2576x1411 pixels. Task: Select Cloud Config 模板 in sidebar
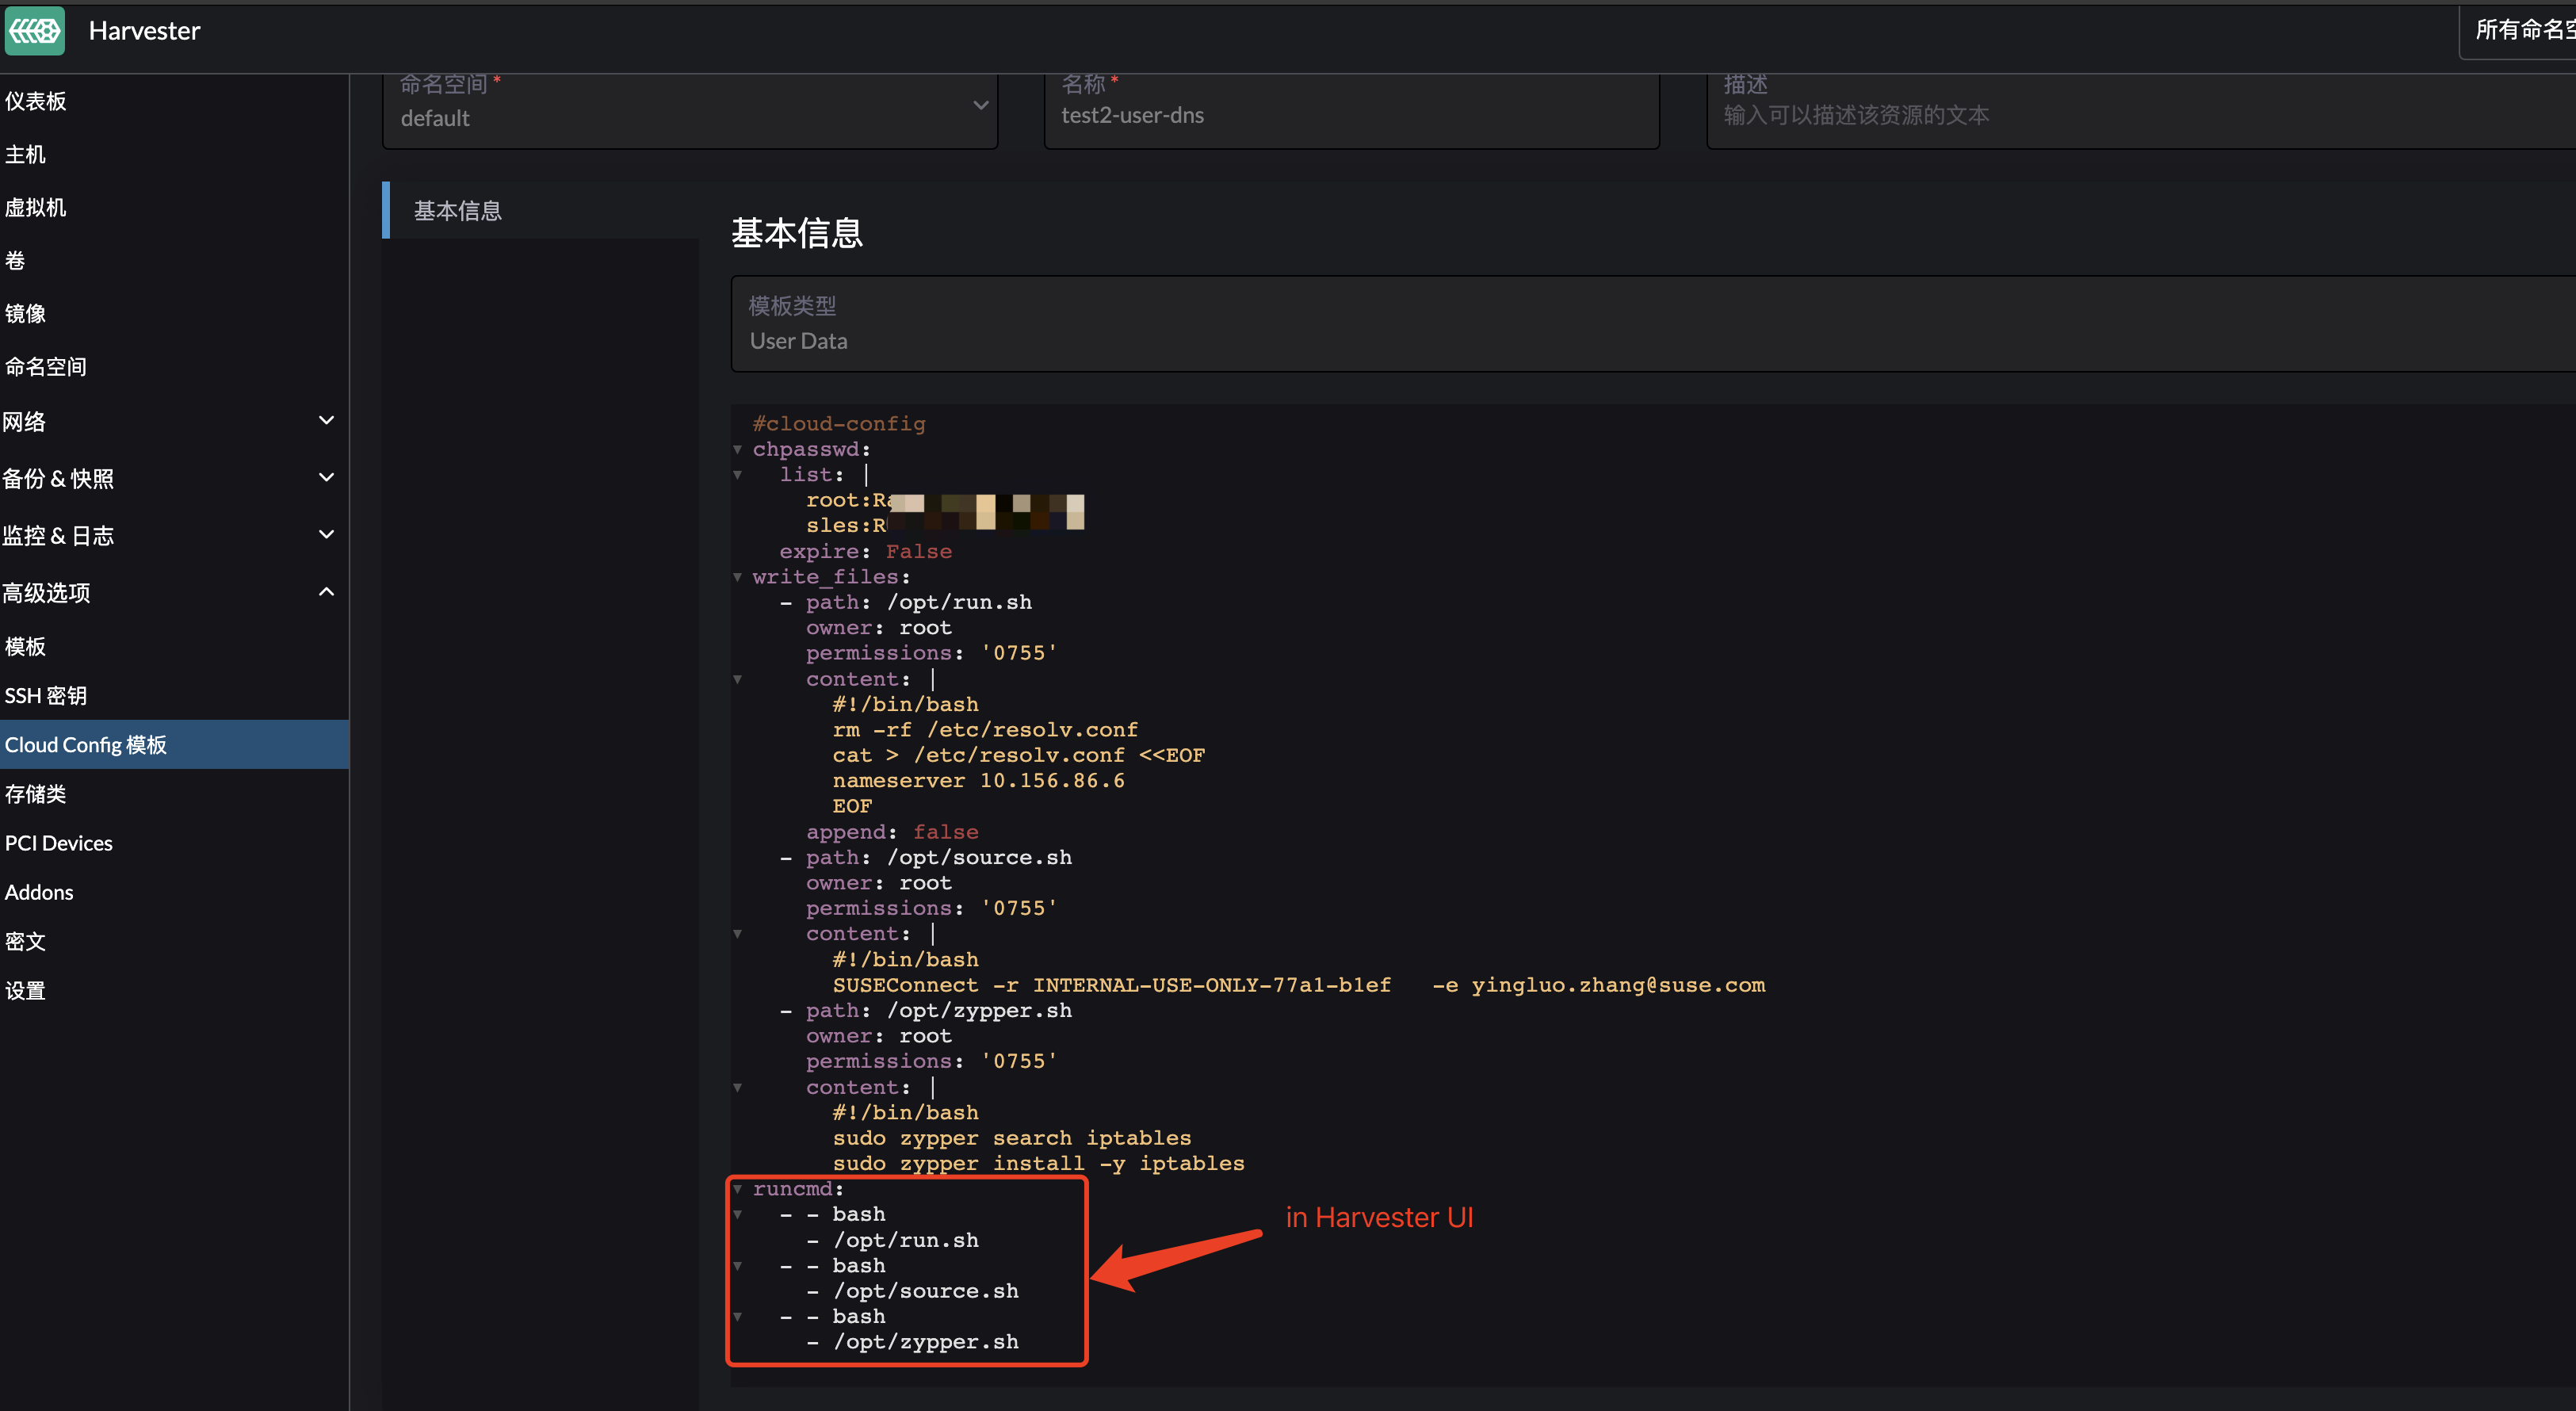tap(86, 744)
